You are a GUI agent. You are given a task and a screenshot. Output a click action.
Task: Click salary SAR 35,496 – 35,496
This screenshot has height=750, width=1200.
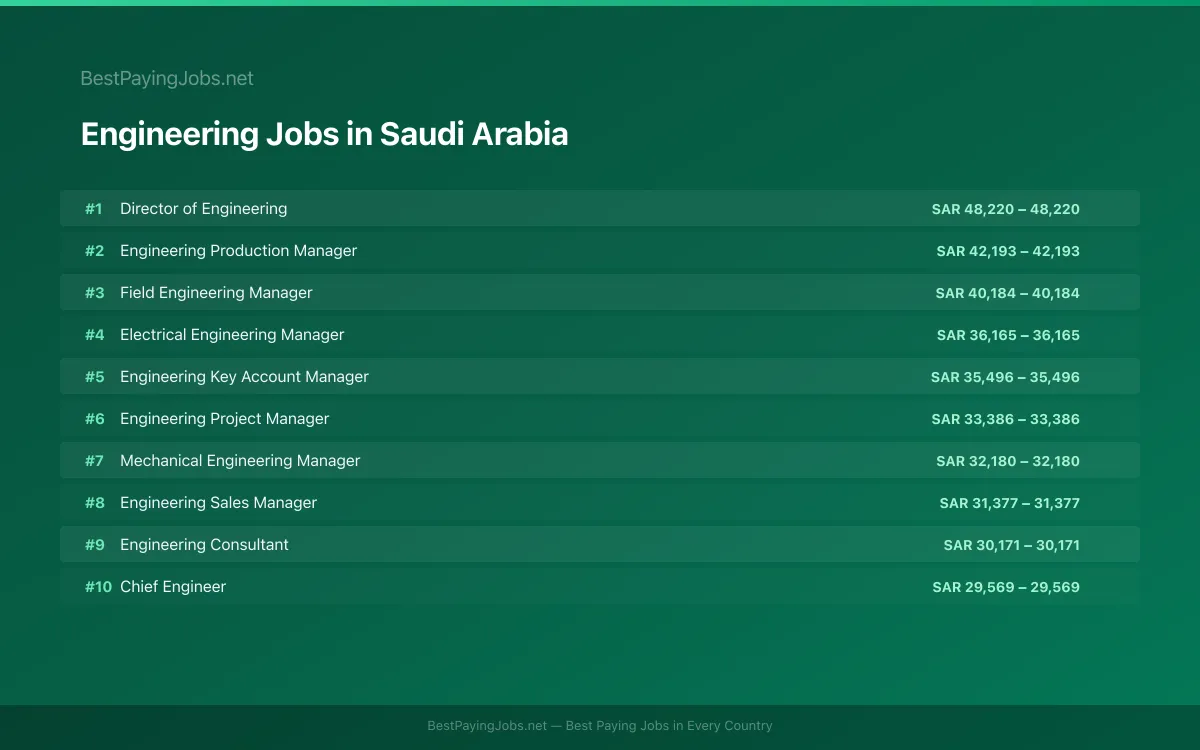tap(1005, 377)
